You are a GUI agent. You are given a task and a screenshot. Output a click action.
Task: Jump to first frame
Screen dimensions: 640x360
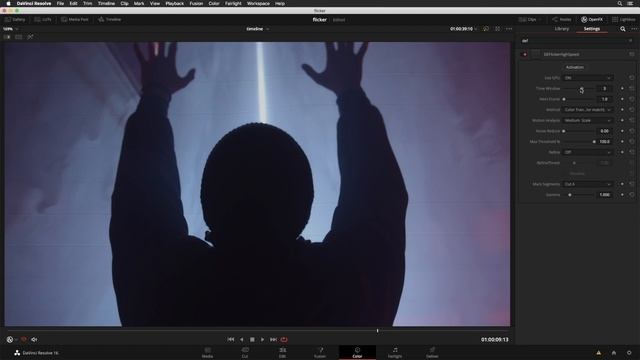(x=231, y=340)
